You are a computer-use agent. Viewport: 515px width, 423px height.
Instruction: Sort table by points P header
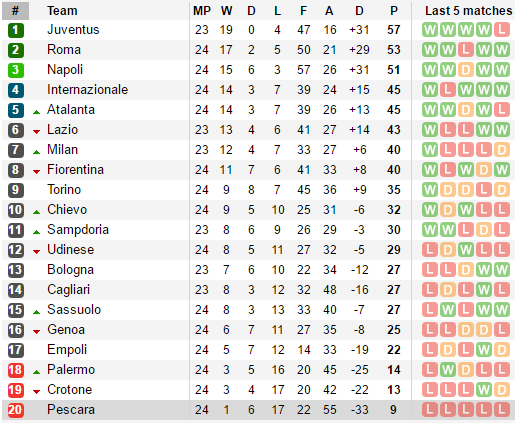coord(394,11)
